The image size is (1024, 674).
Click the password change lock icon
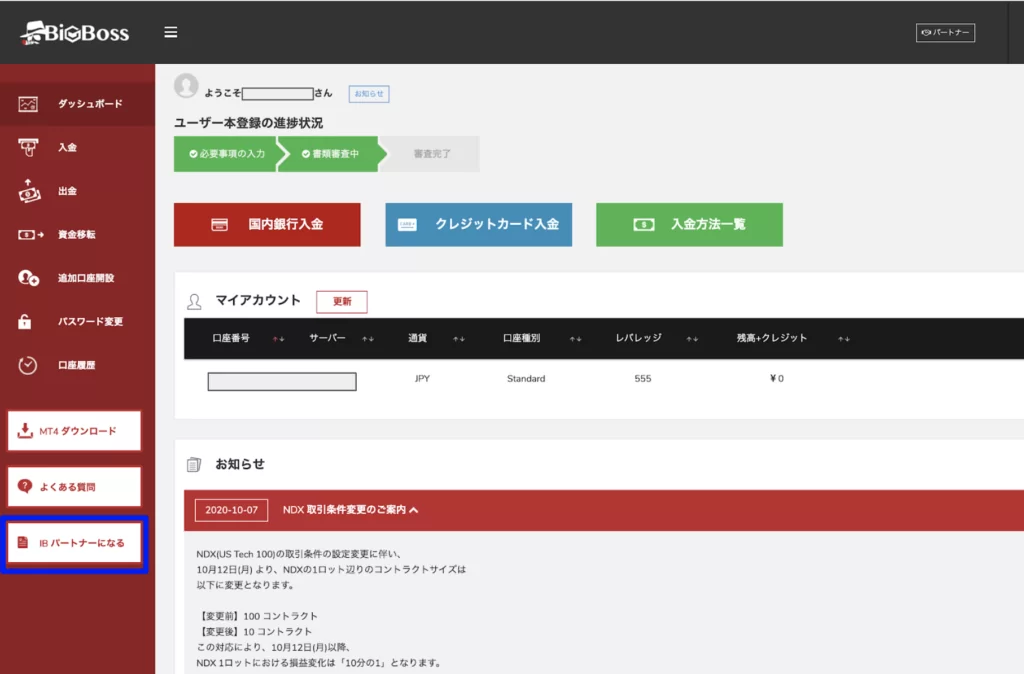(28, 322)
